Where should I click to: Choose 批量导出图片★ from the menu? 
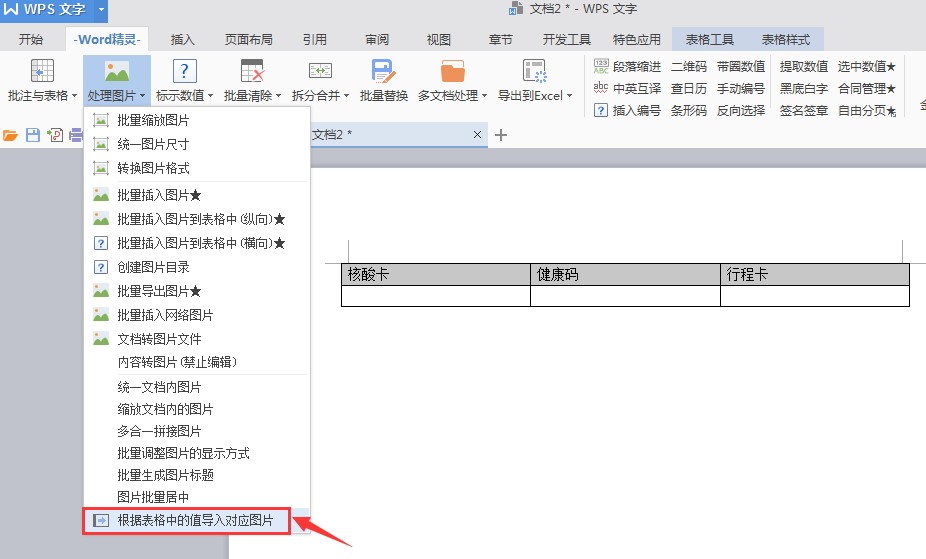(197, 291)
